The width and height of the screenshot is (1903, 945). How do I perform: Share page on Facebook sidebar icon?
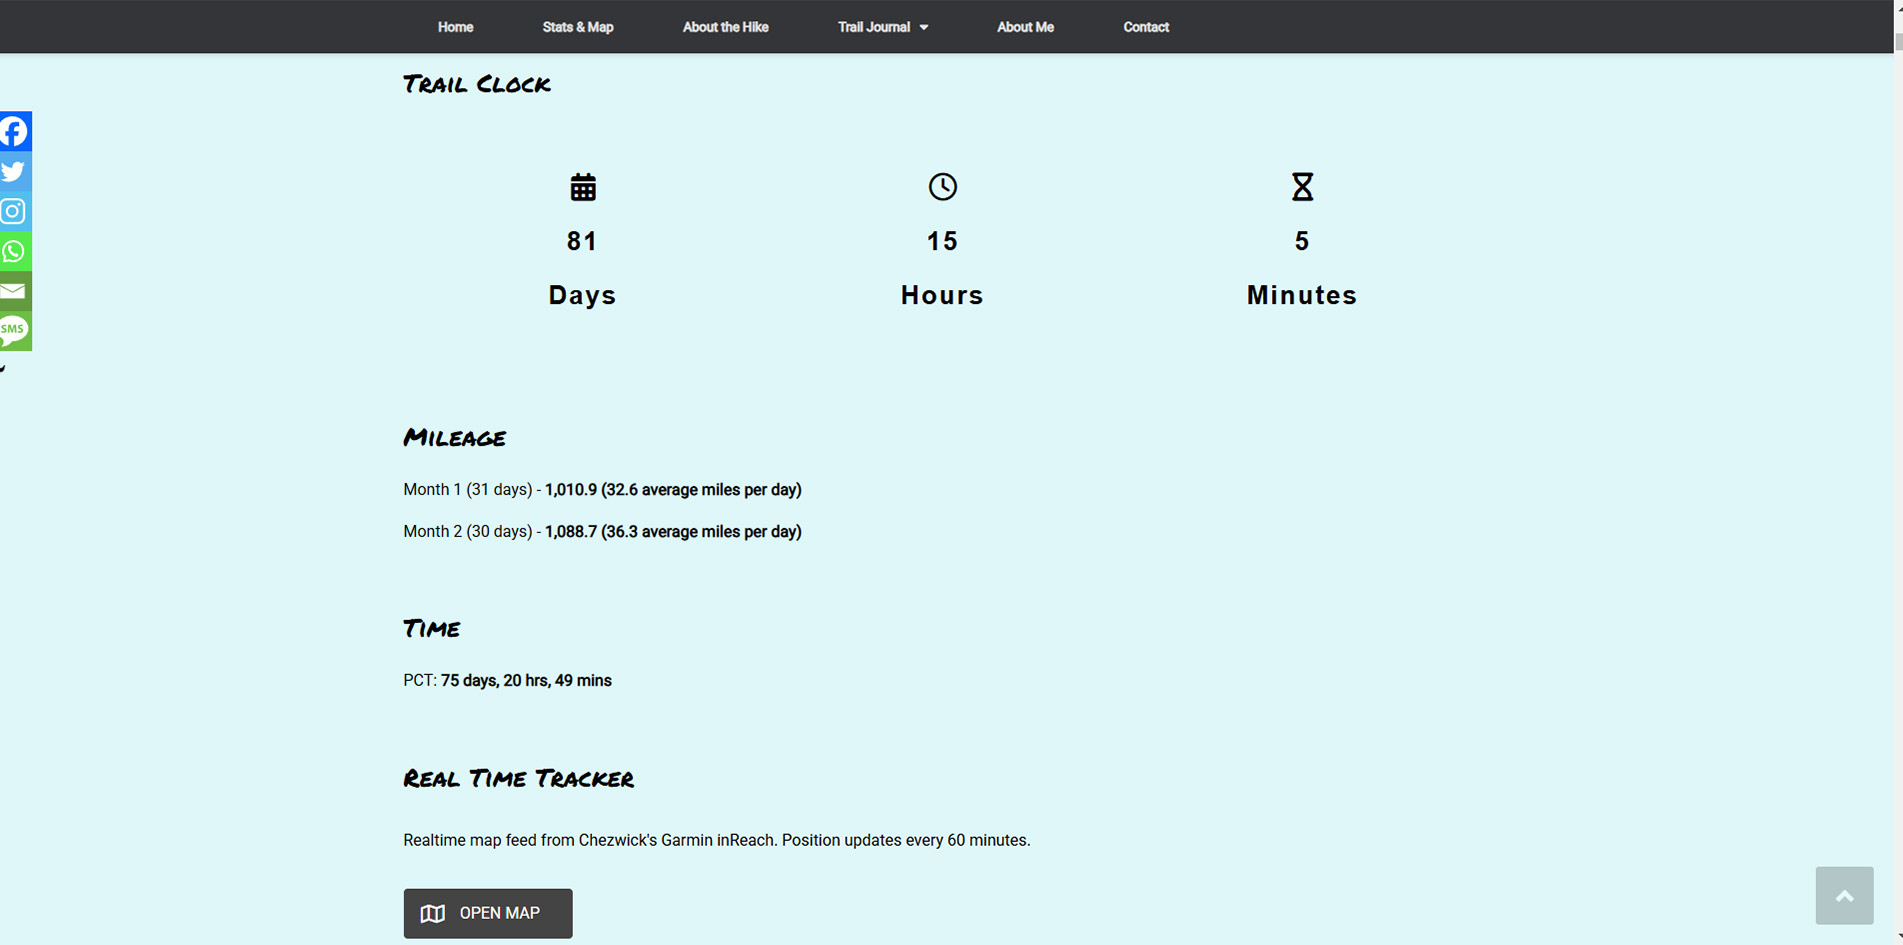pos(15,132)
